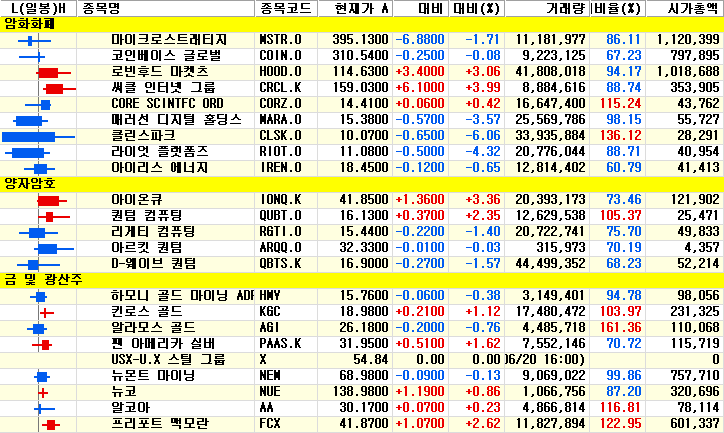This screenshot has width=724, height=433.
Task: Select stock name 써클 인터넷 그룹
Action: tap(163, 88)
